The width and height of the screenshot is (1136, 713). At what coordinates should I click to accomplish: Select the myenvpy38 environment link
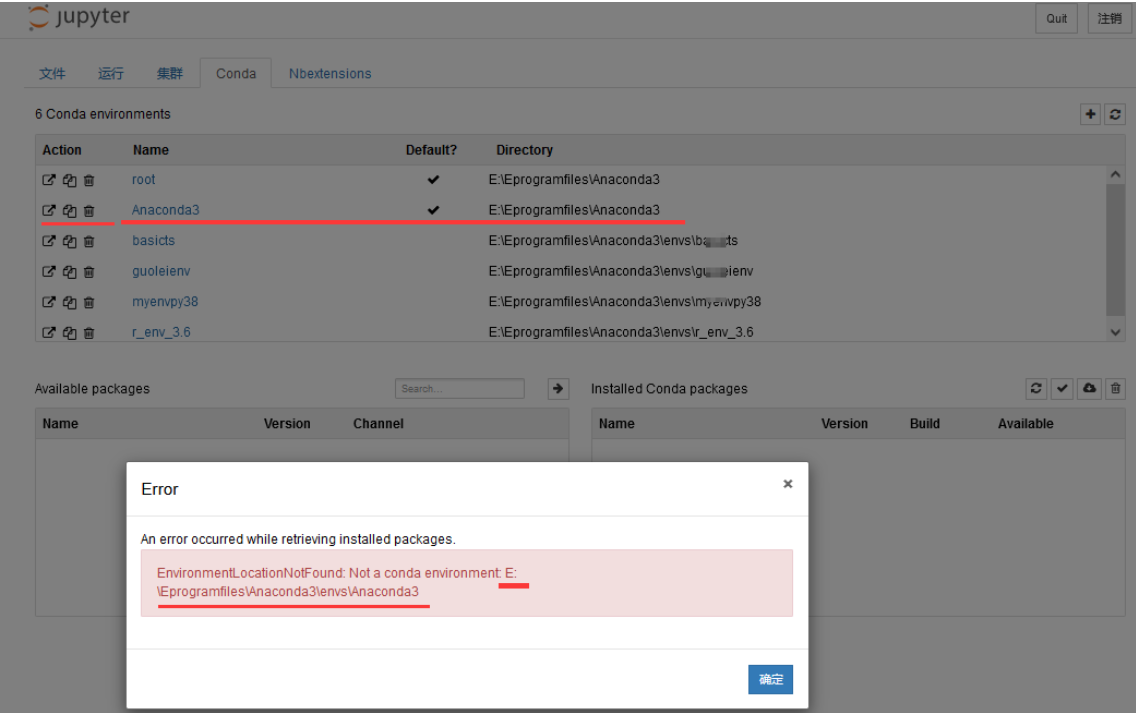pos(164,301)
